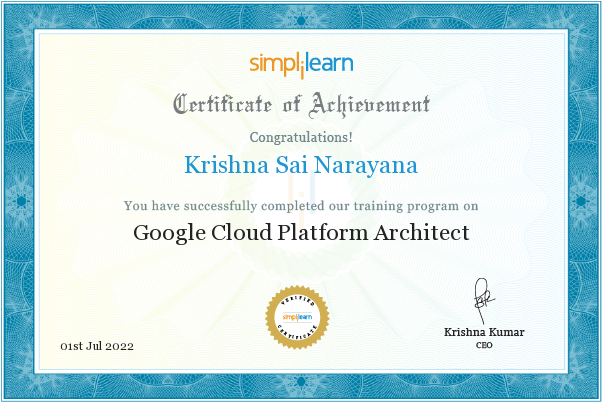Click the 'CEO' label under signature
Screen dimensions: 603x403
pos(484,345)
